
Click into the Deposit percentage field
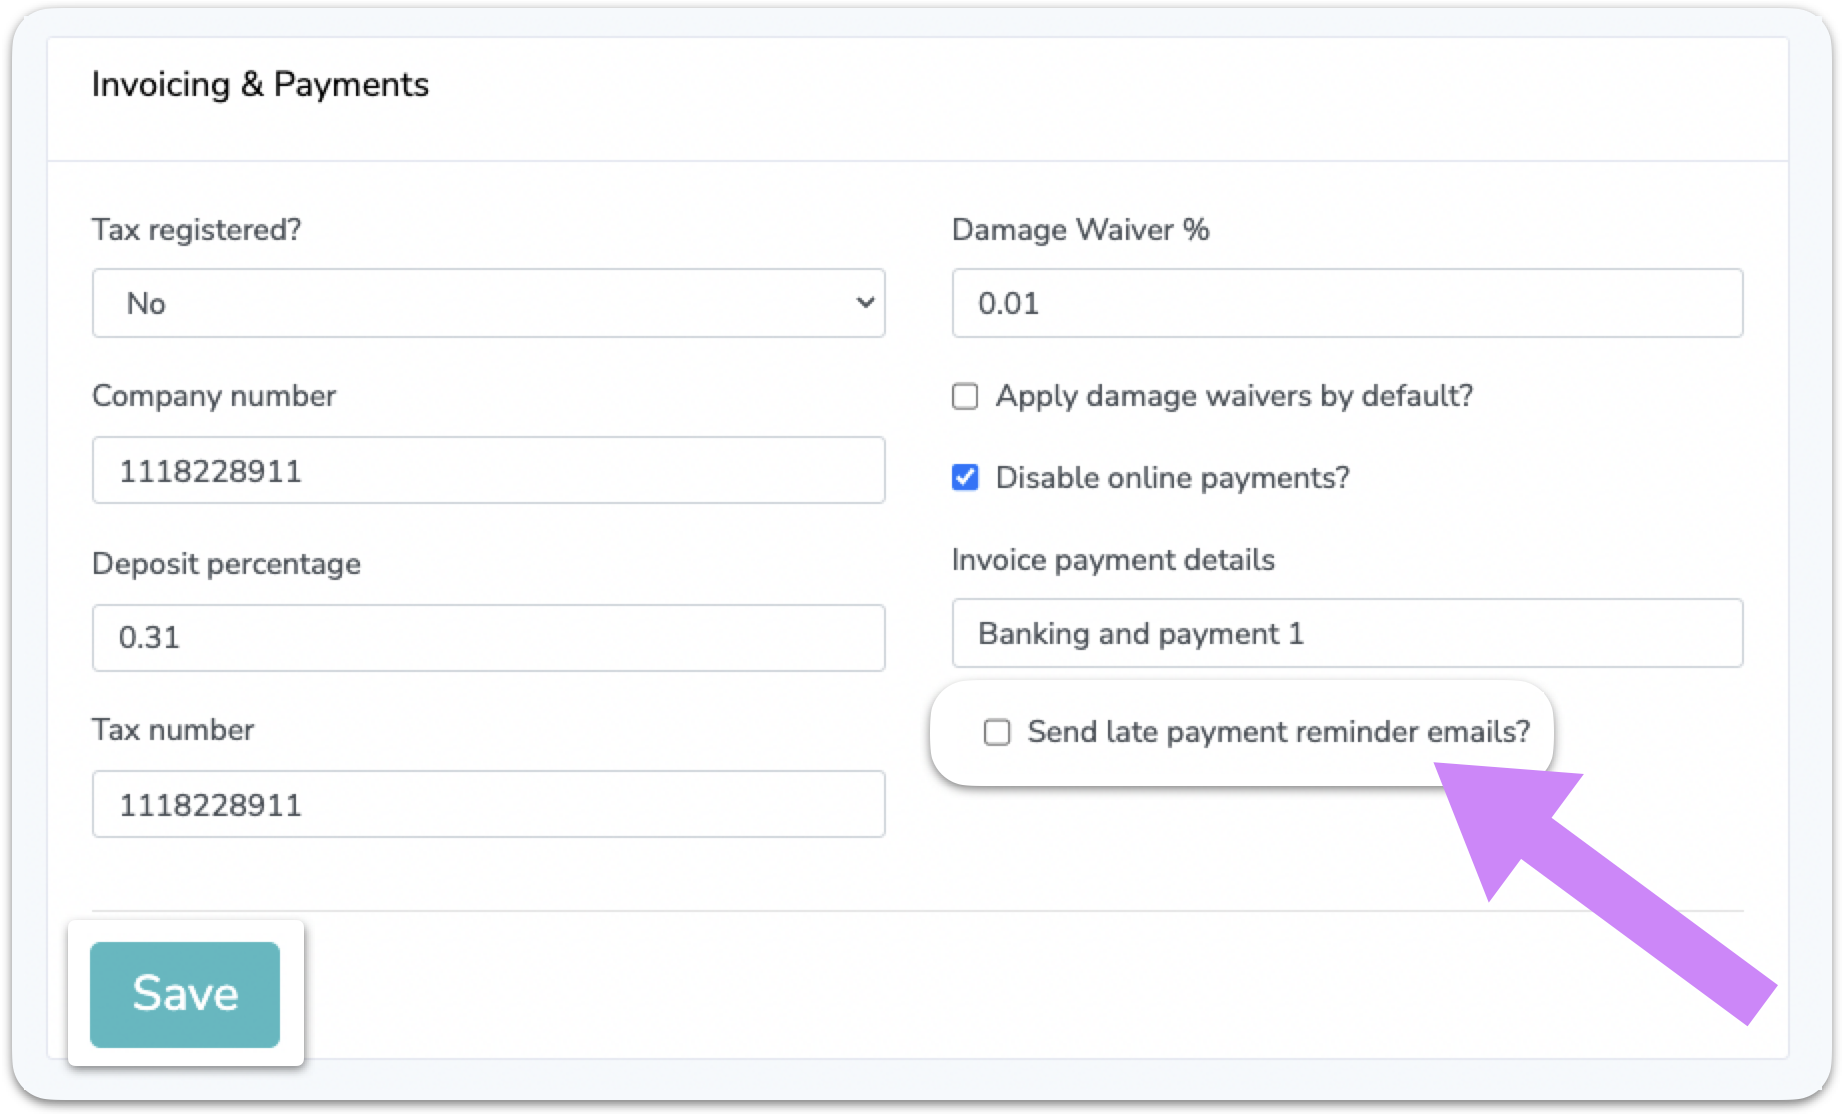tap(488, 637)
